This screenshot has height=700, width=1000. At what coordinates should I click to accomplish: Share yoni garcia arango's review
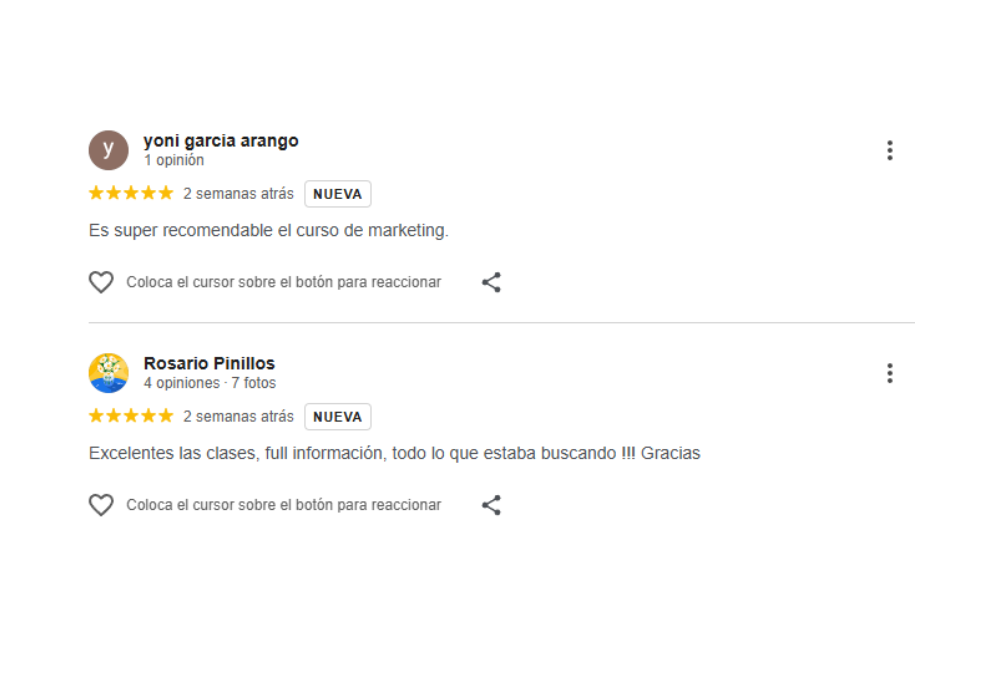pyautogui.click(x=491, y=282)
